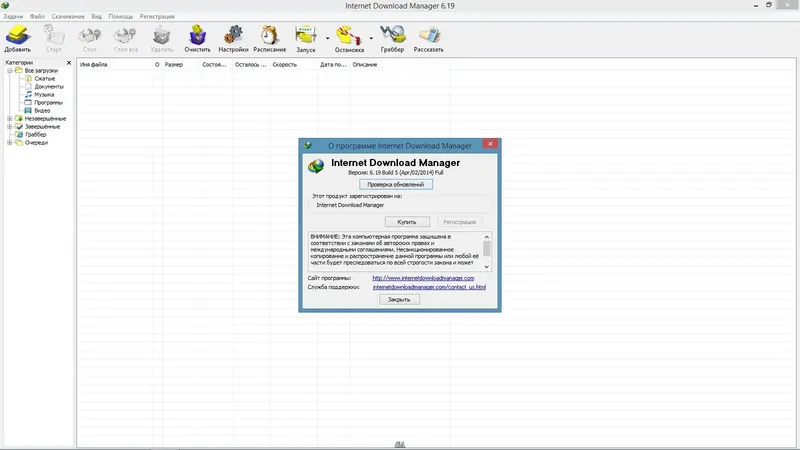
Task: Select the Сжатые category
Action: click(44, 79)
